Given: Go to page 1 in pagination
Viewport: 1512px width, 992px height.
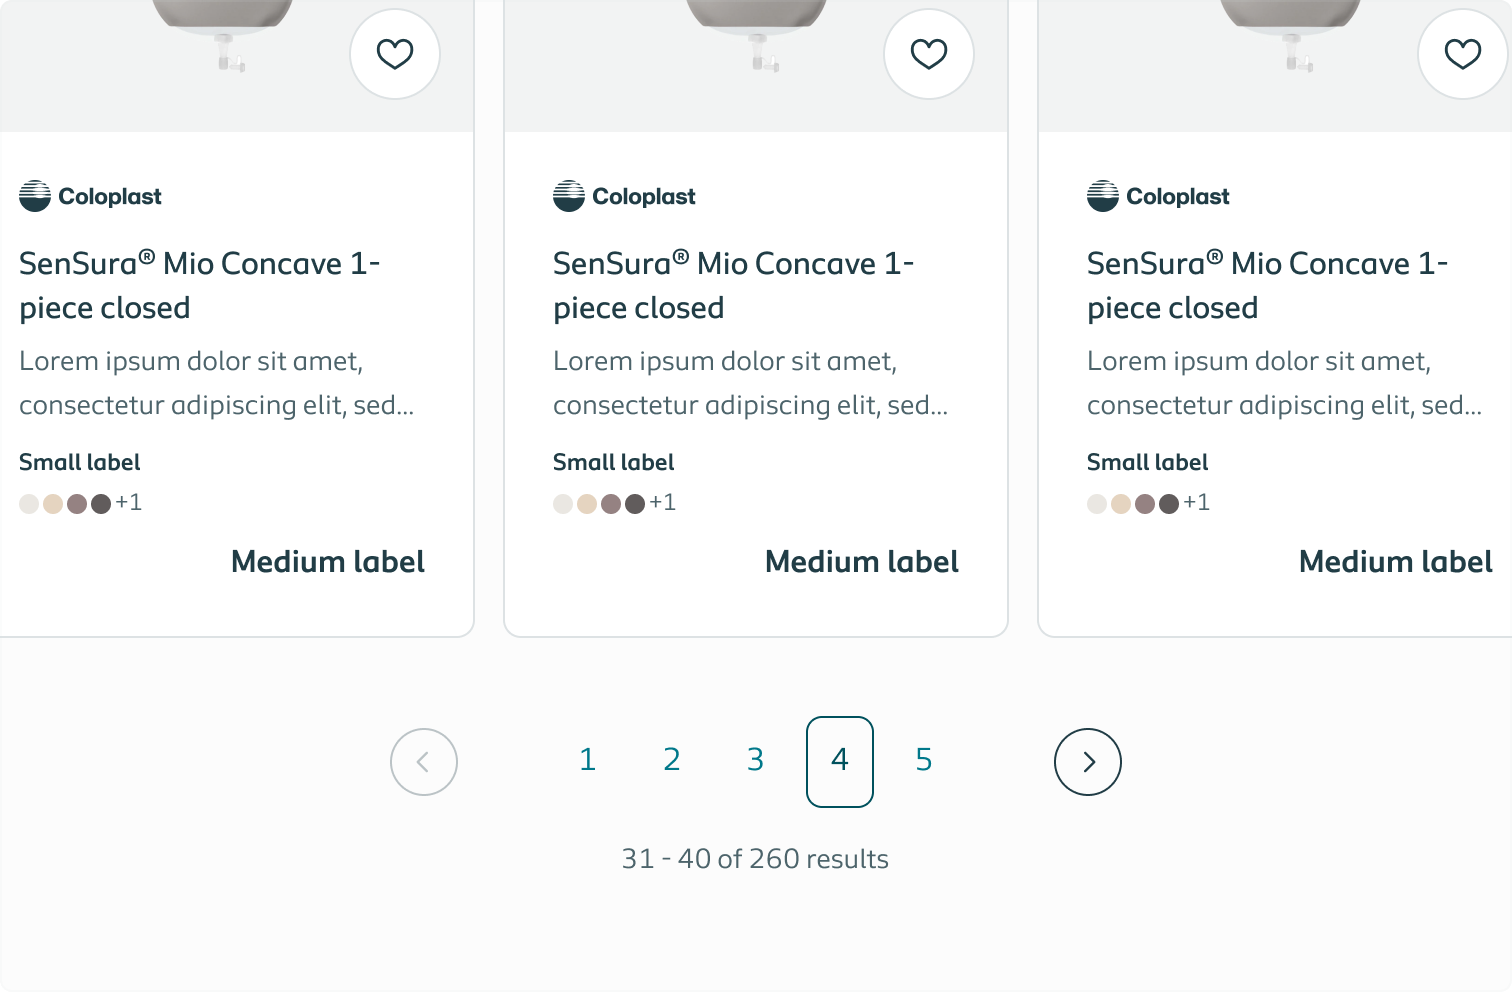Looking at the screenshot, I should [x=588, y=759].
